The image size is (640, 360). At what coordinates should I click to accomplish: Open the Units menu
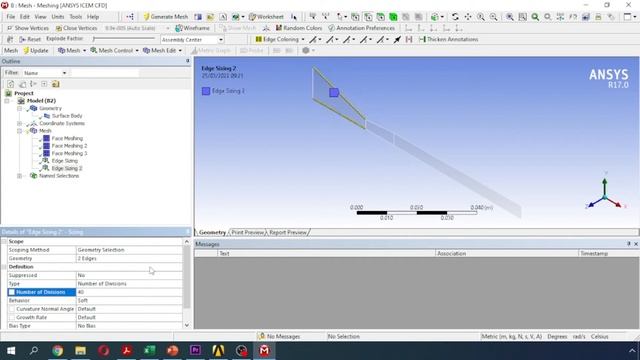coord(58,17)
